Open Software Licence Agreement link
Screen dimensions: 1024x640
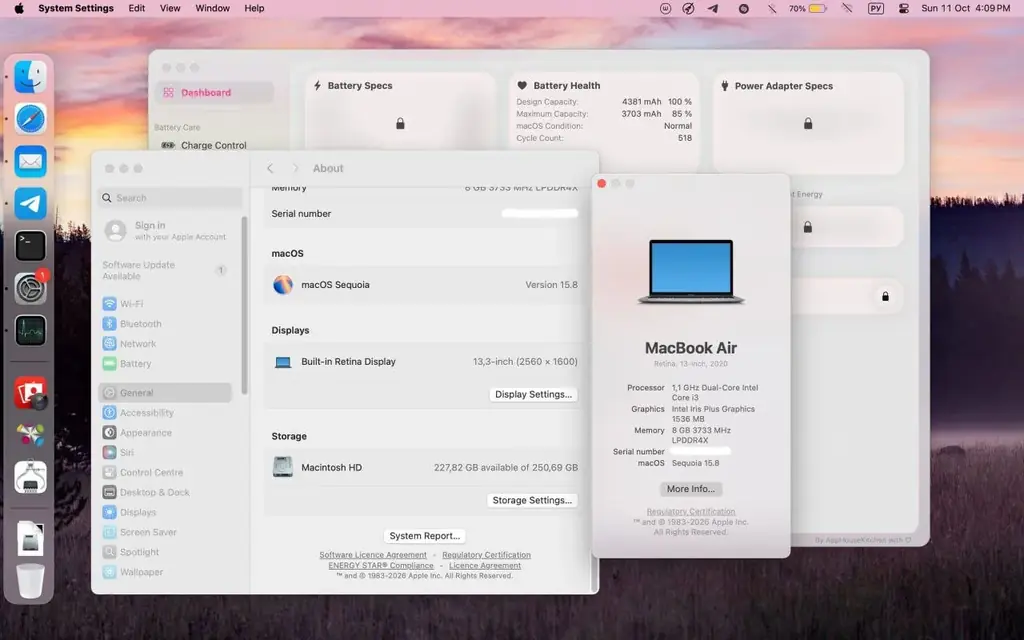coord(373,555)
